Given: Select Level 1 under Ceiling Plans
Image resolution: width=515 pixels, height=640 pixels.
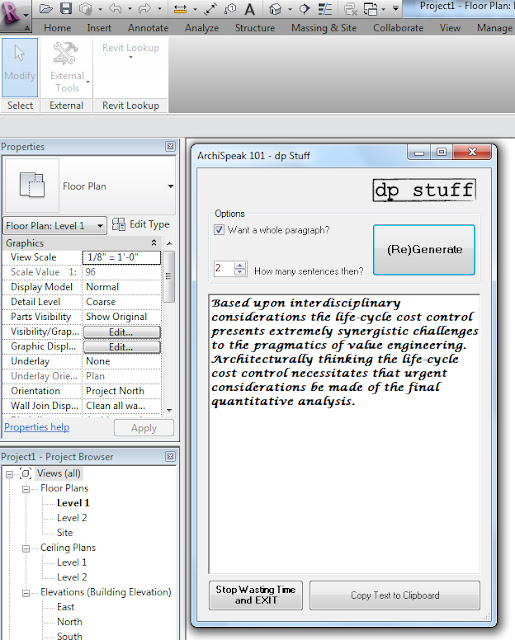Looking at the screenshot, I should [x=72, y=562].
